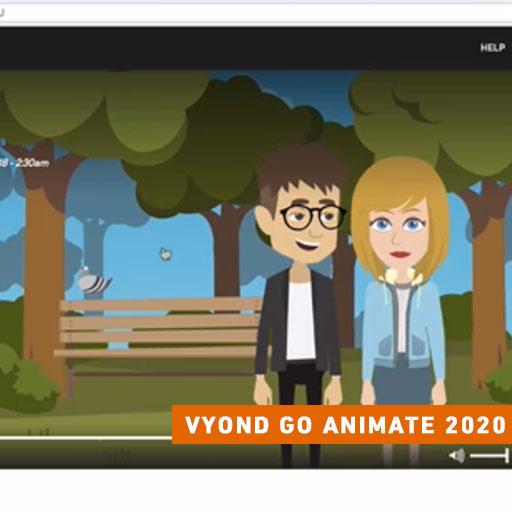Click the VYOND GO ANIMATE 2020 banner
Viewport: 512px width, 512px height.
pos(342,424)
